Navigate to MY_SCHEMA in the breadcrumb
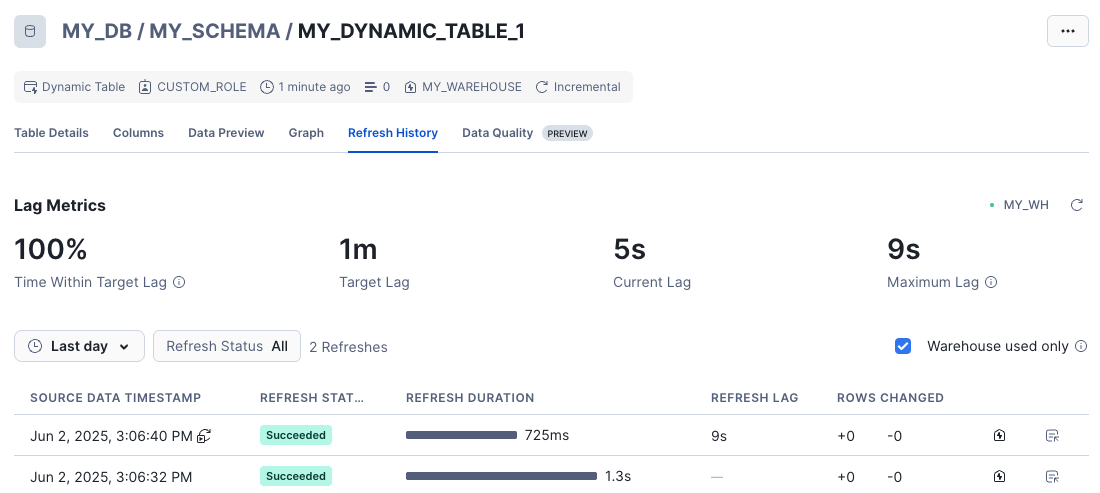 pyautogui.click(x=215, y=31)
